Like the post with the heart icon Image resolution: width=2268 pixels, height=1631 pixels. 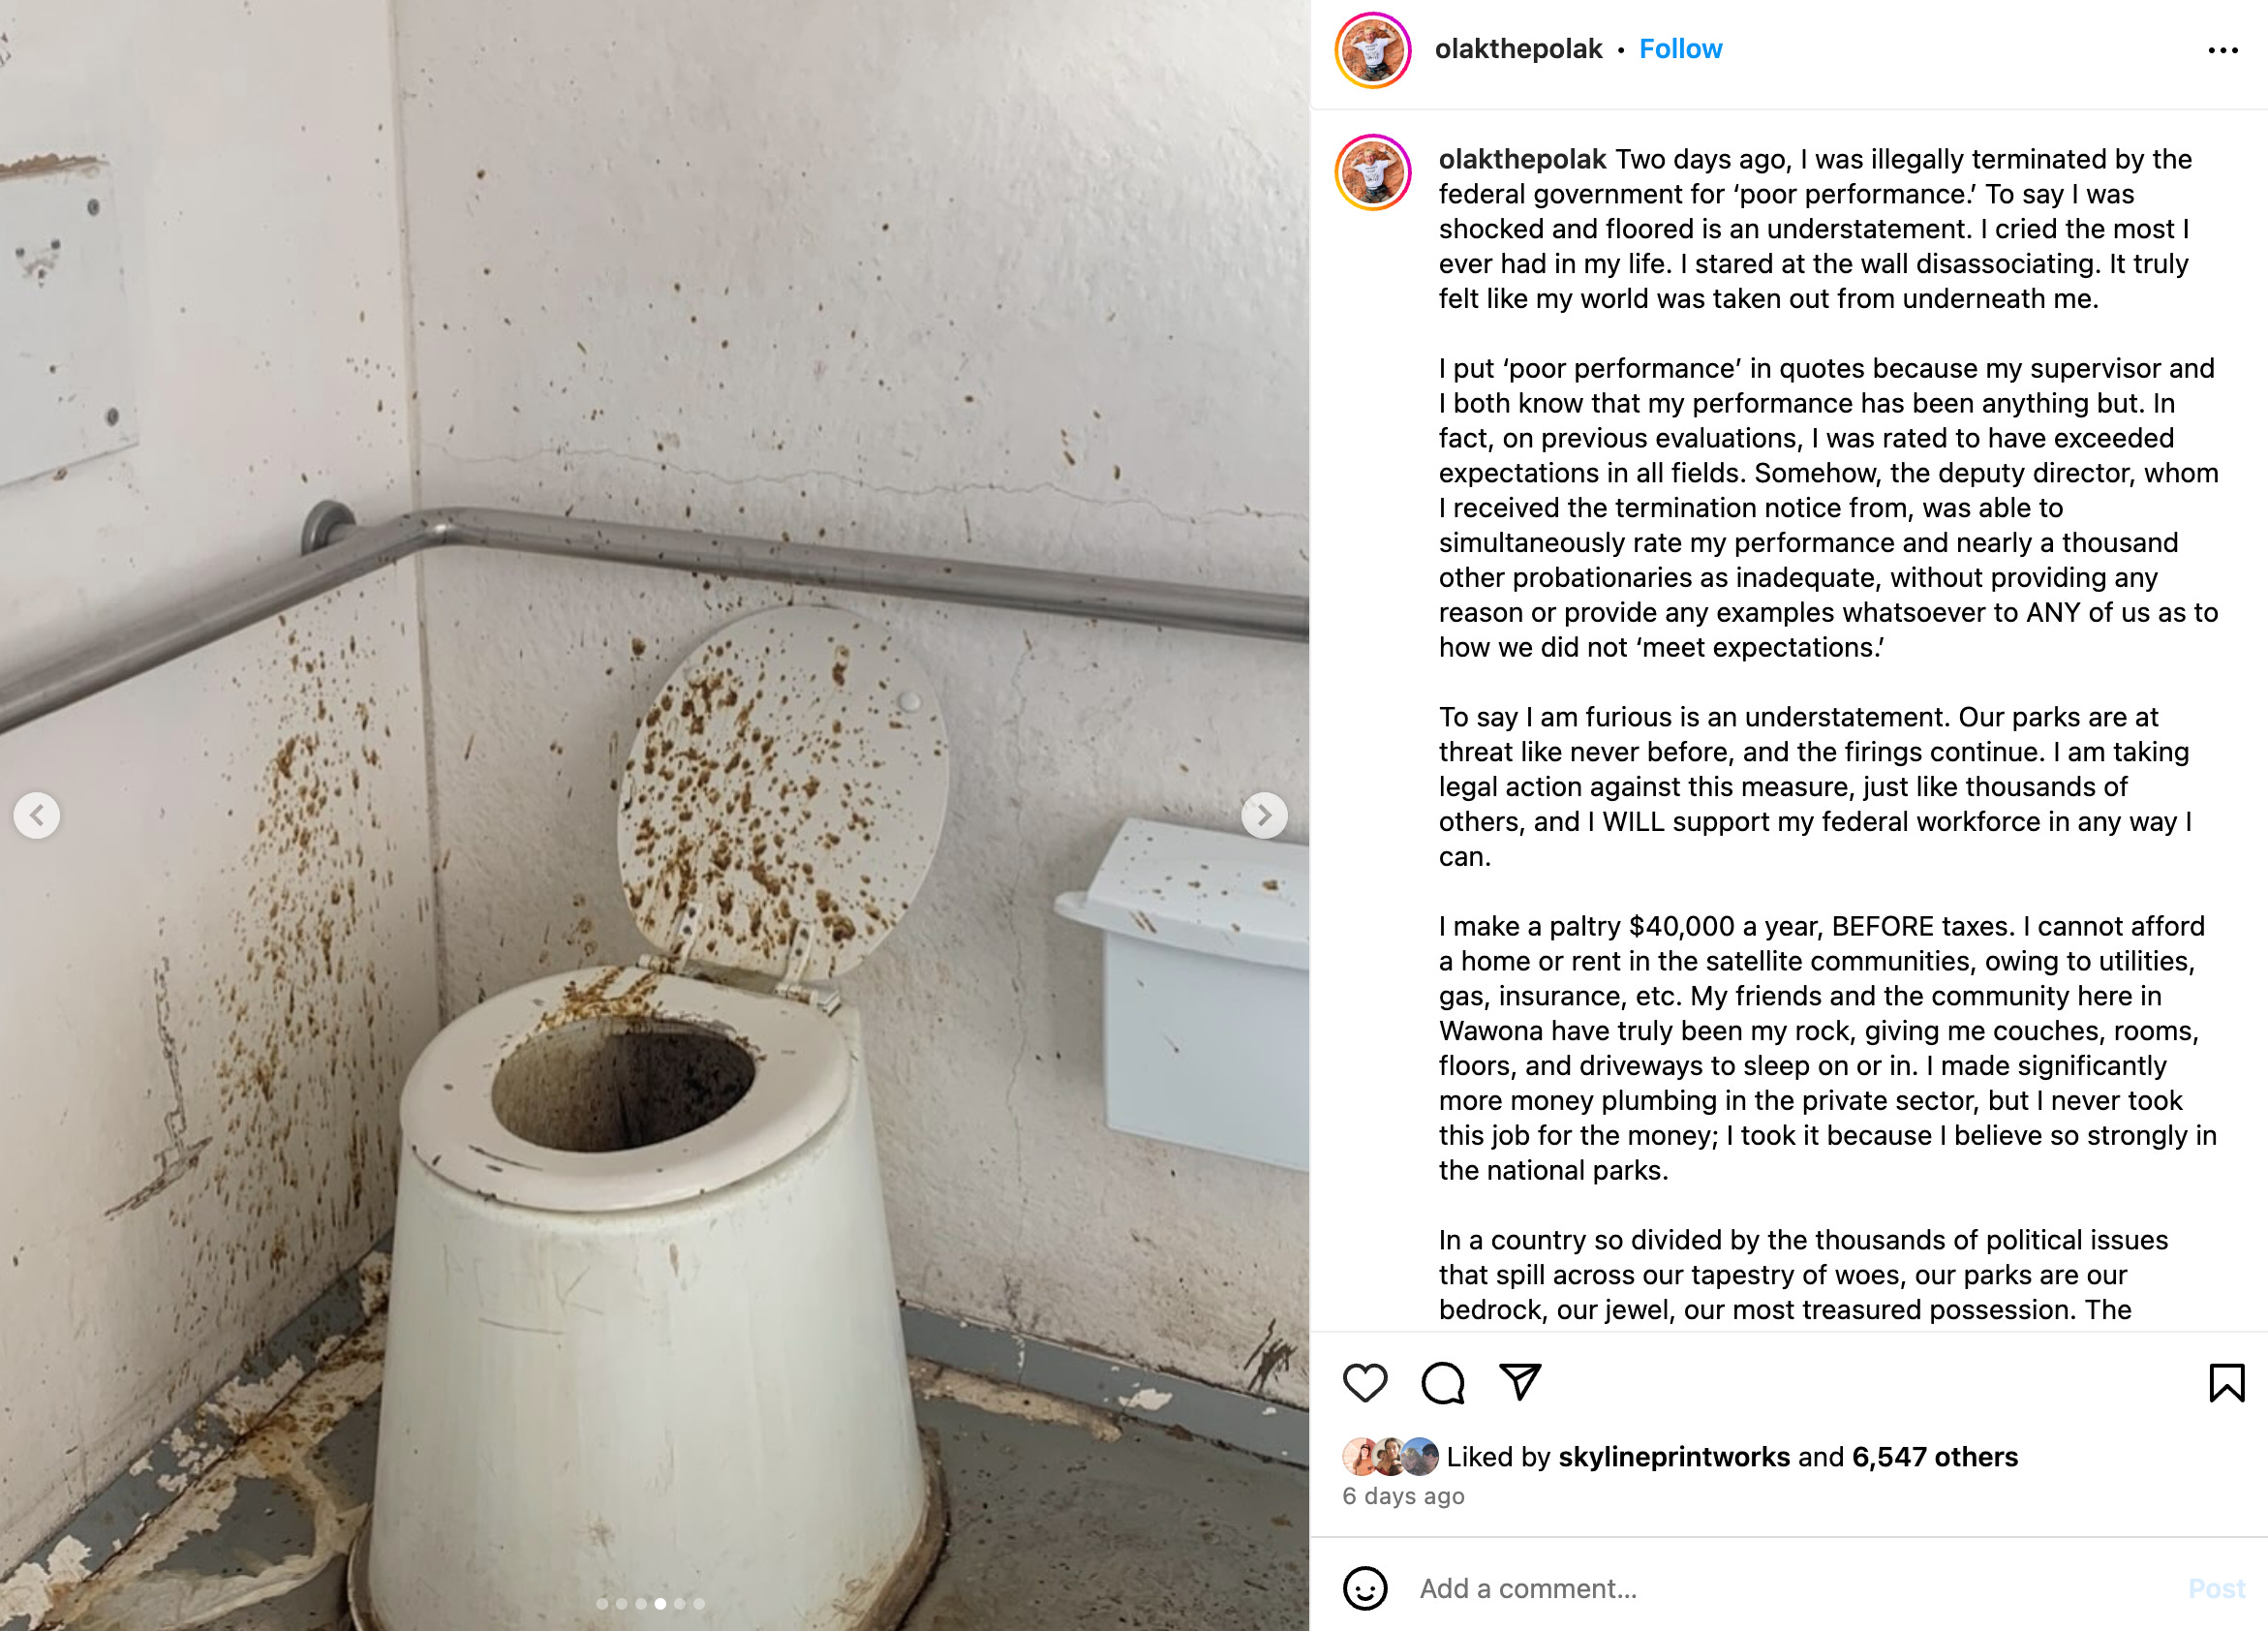tap(1364, 1383)
